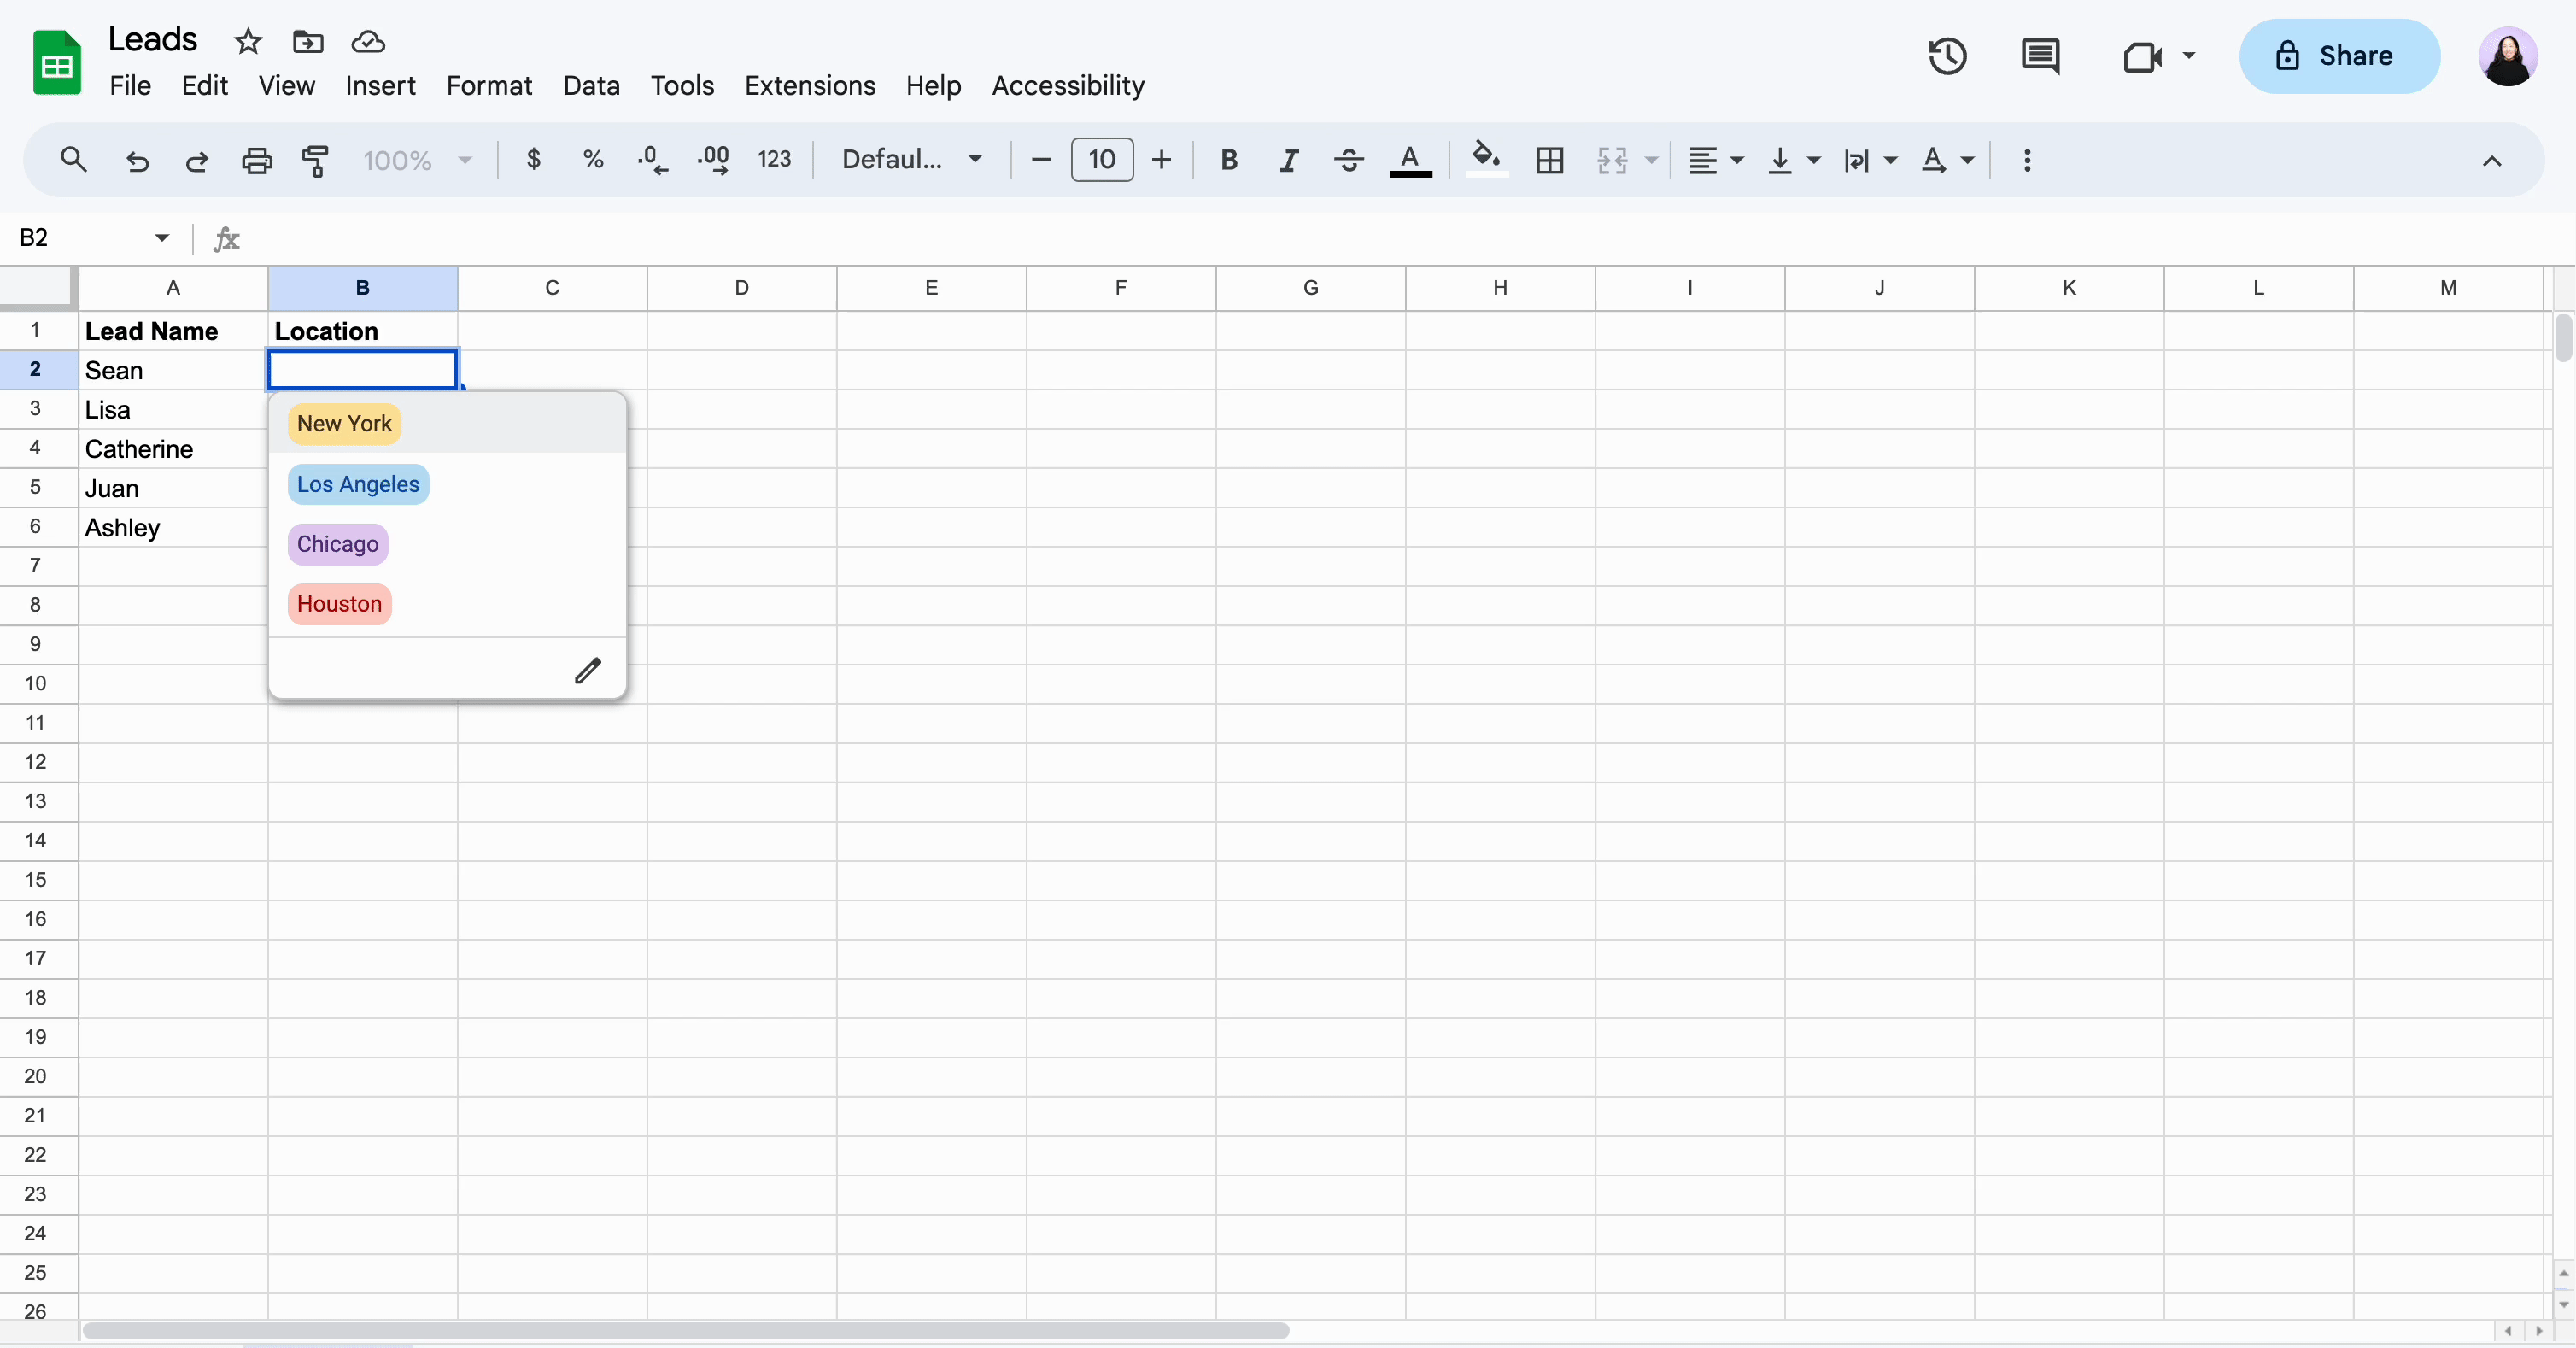Expand the name box dropdown arrow
Viewport: 2576px width, 1348px height.
(x=161, y=238)
